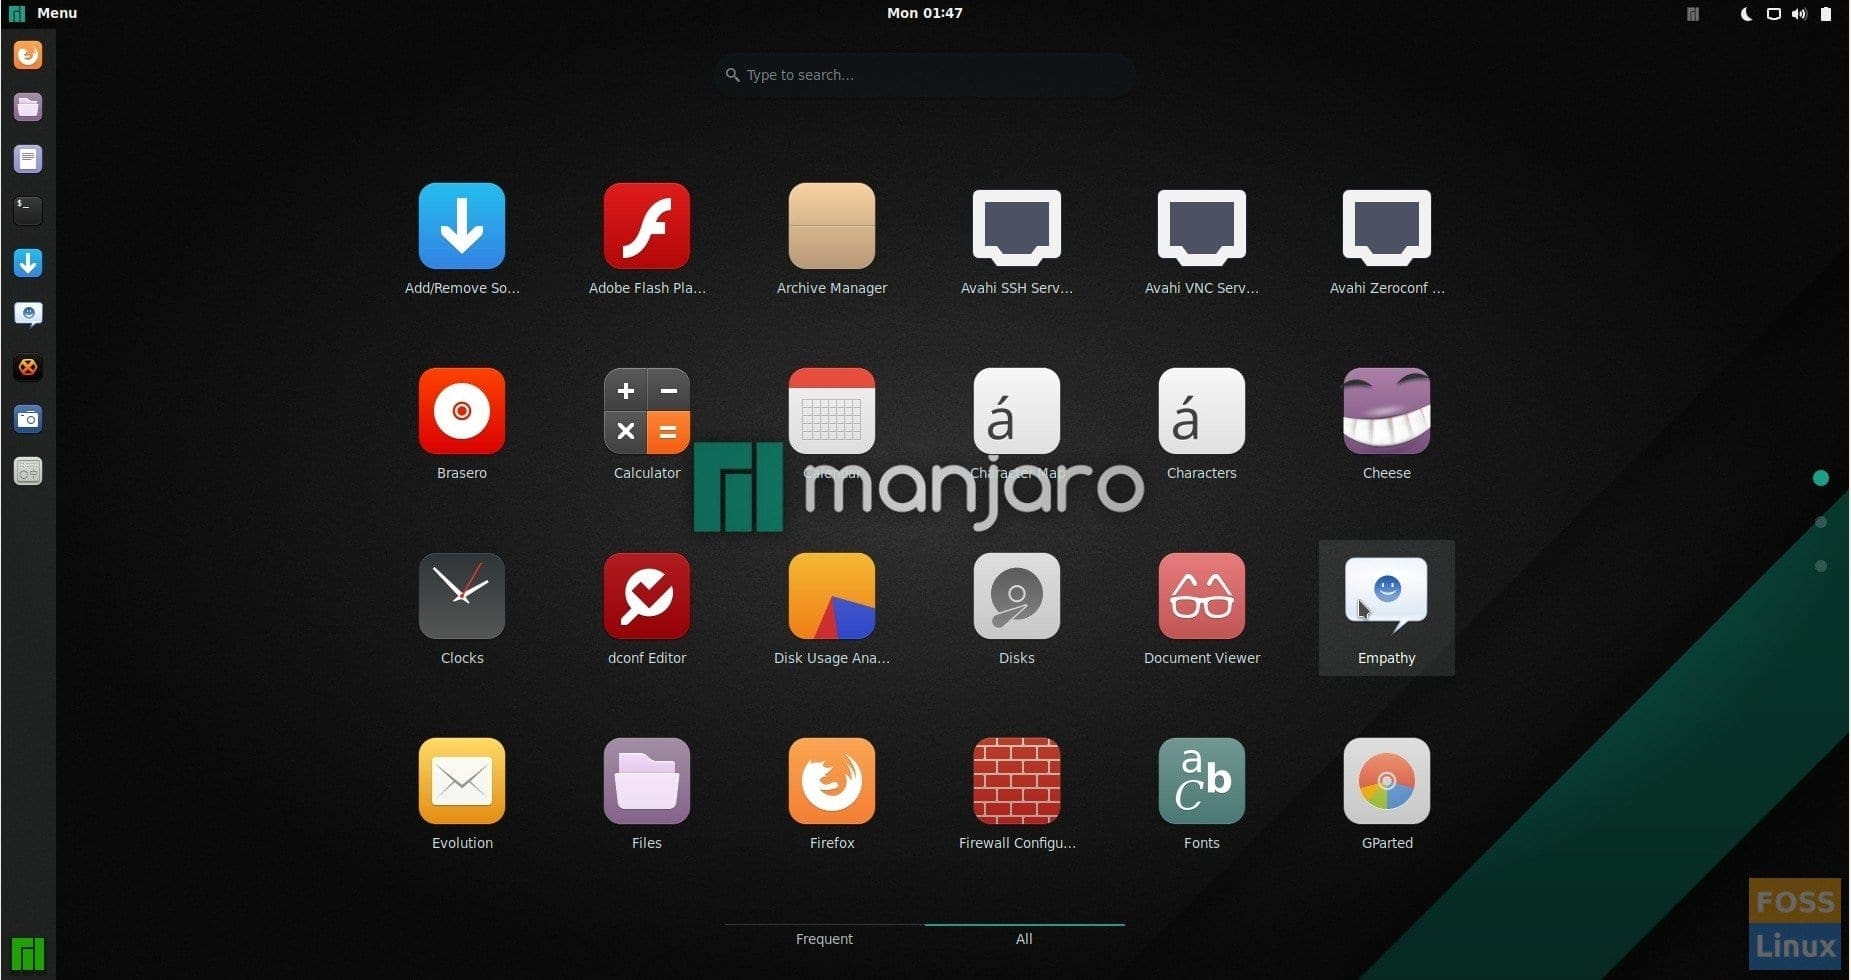Open Avahi Zeroconf Browser
Viewport: 1851px width, 980px height.
(1386, 226)
